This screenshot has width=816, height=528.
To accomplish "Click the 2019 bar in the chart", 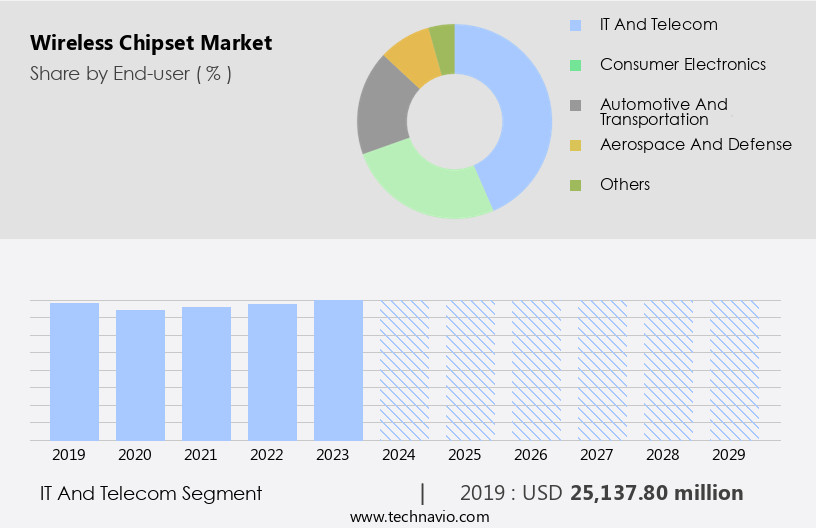I will pos(74,371).
